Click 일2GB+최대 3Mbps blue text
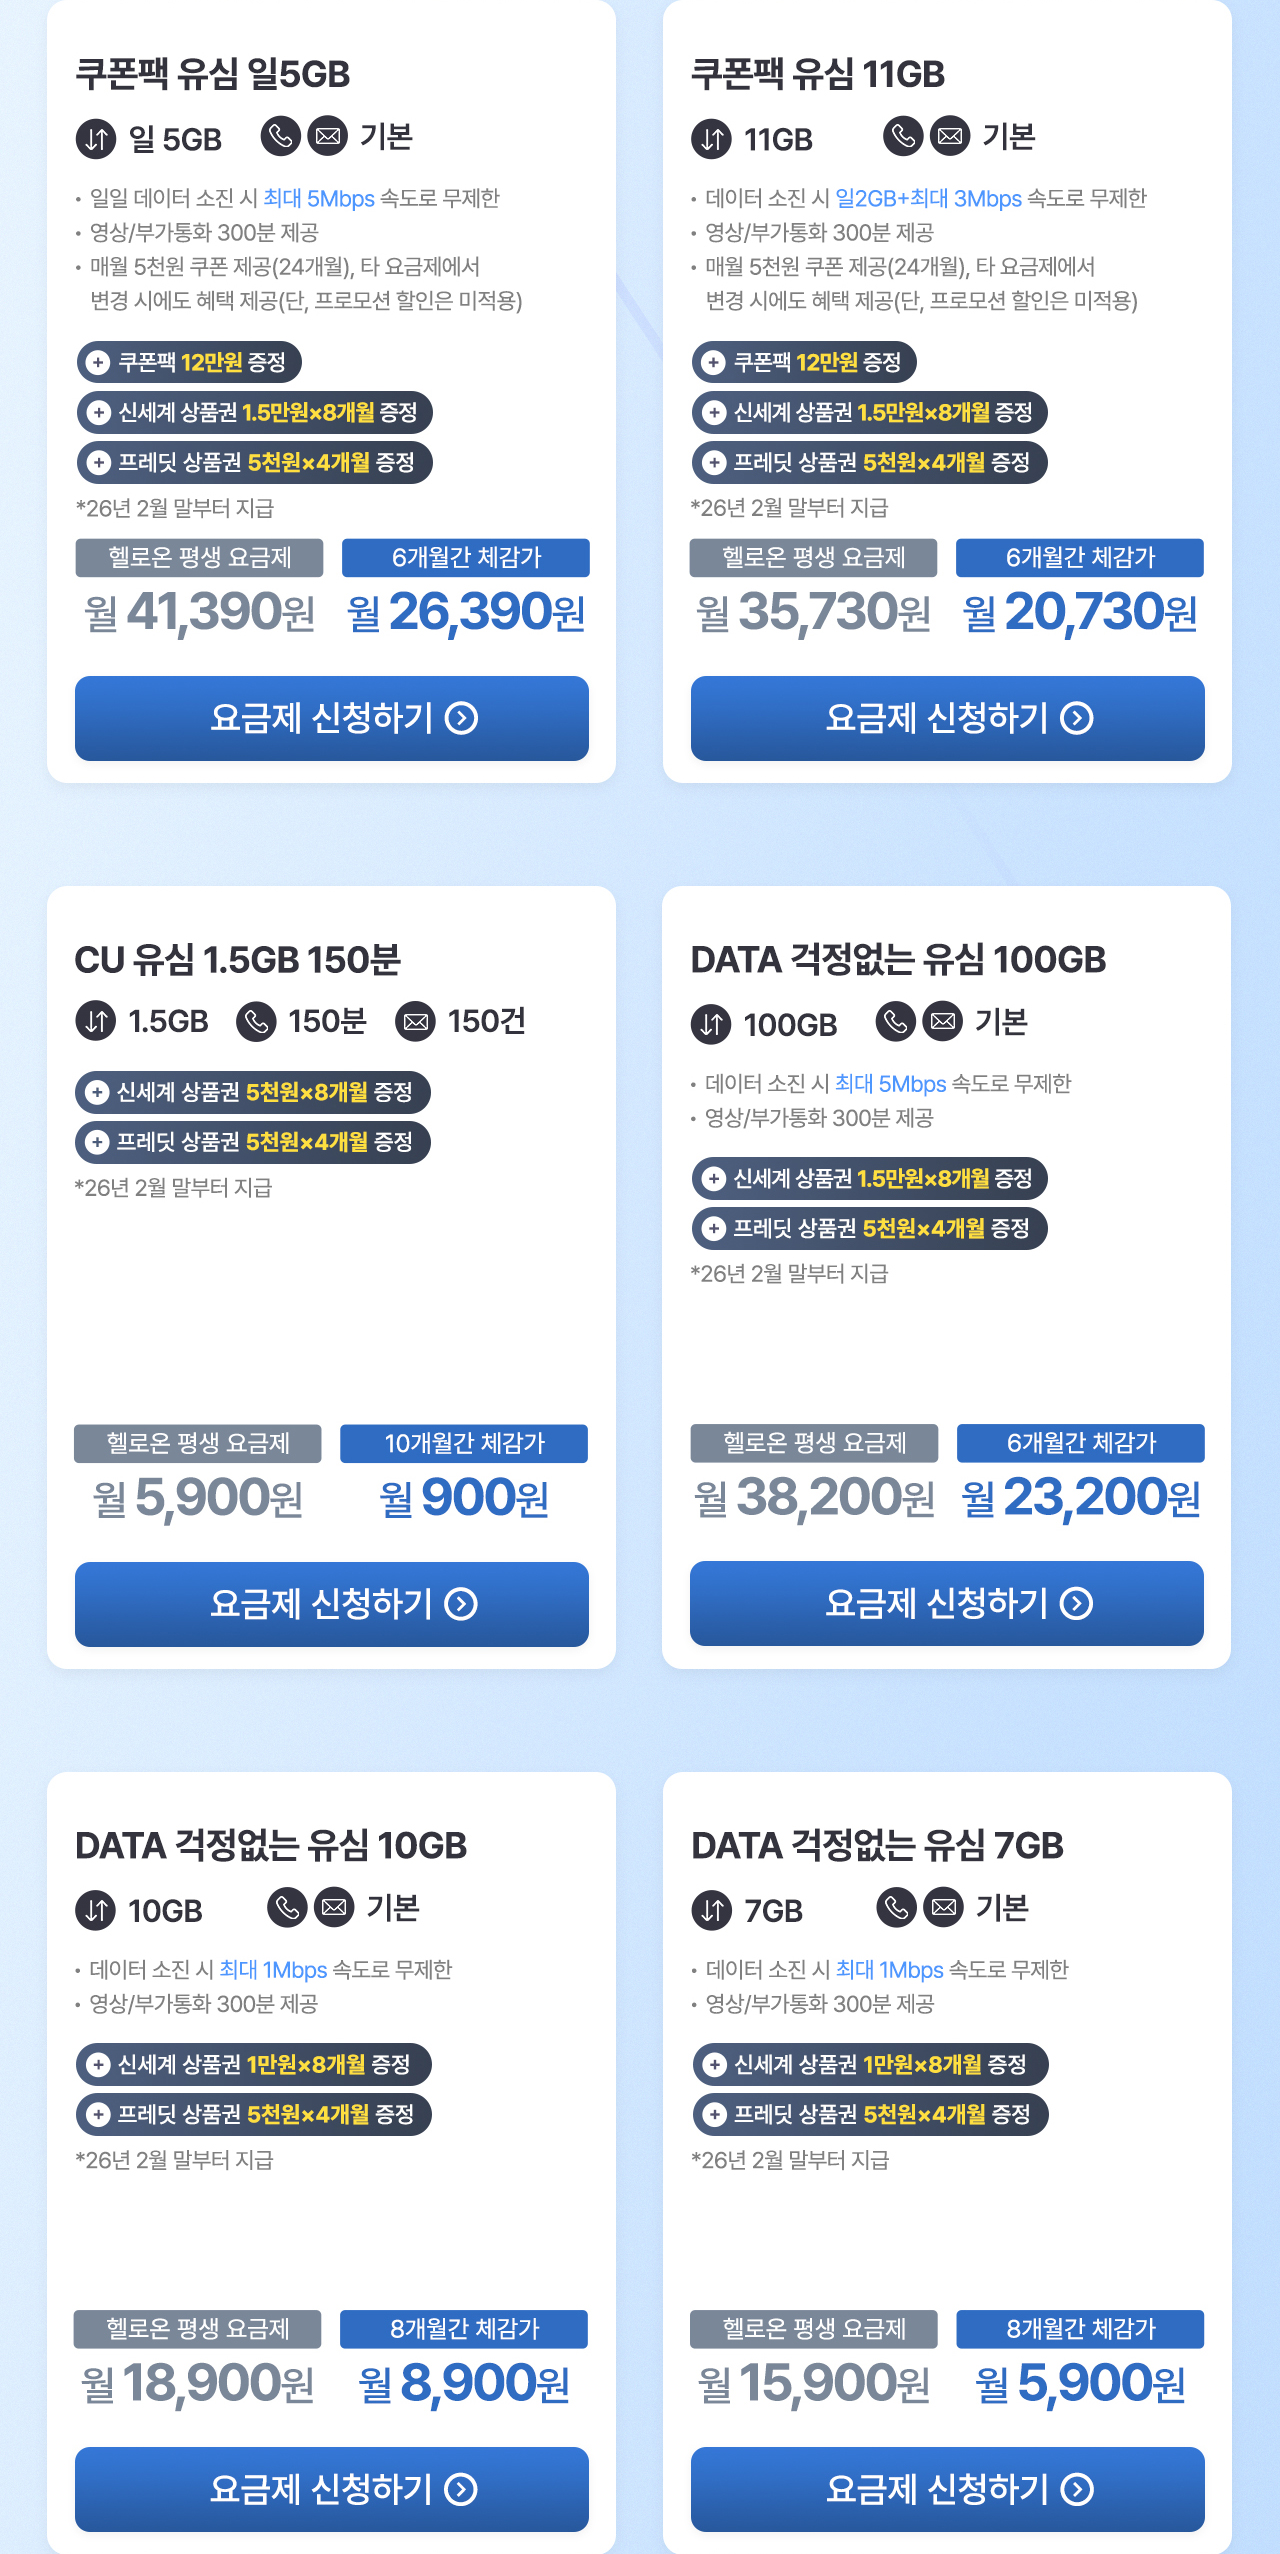 click(x=928, y=199)
